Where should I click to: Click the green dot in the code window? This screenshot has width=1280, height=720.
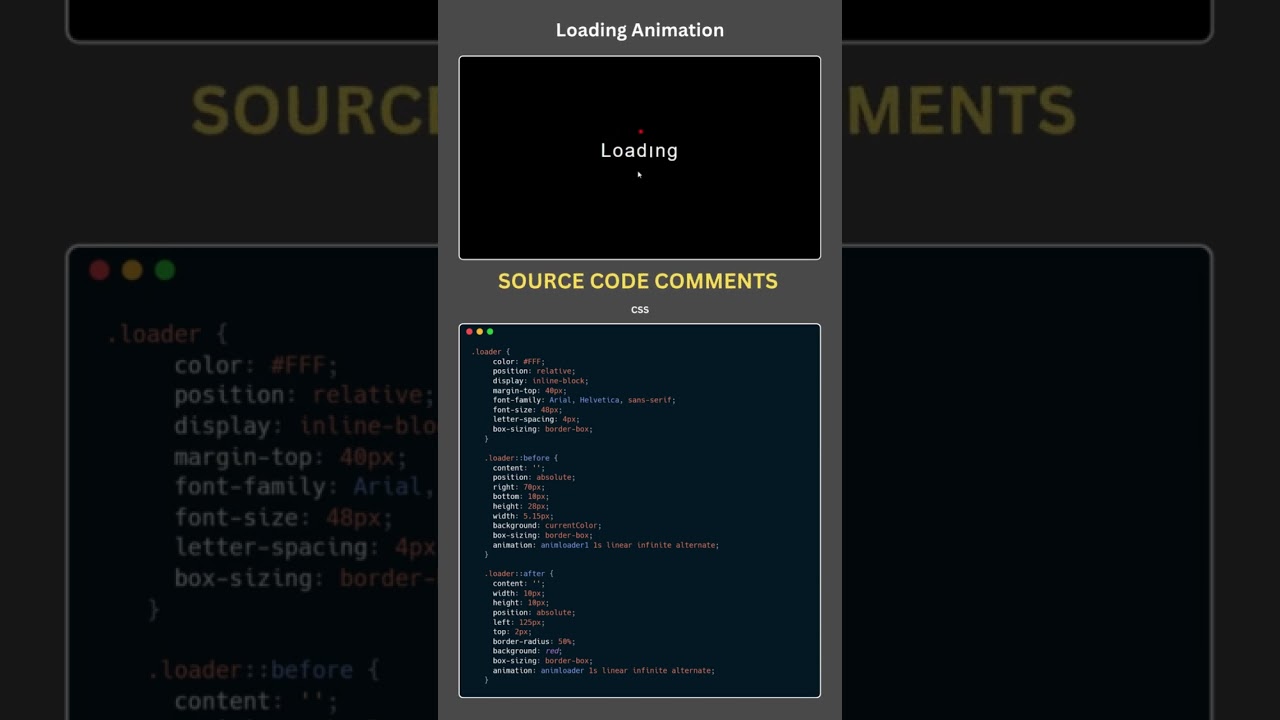[x=490, y=331]
